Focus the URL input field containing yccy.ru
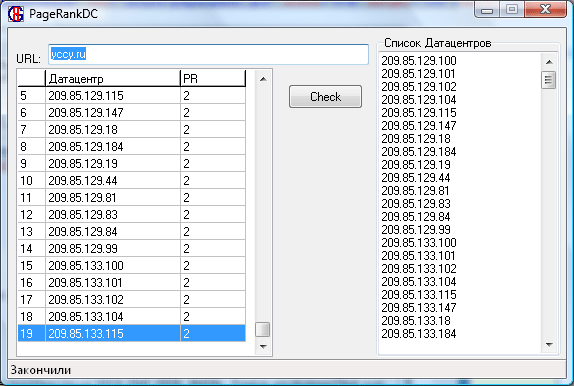Image resolution: width=574 pixels, height=386 pixels. pos(208,55)
